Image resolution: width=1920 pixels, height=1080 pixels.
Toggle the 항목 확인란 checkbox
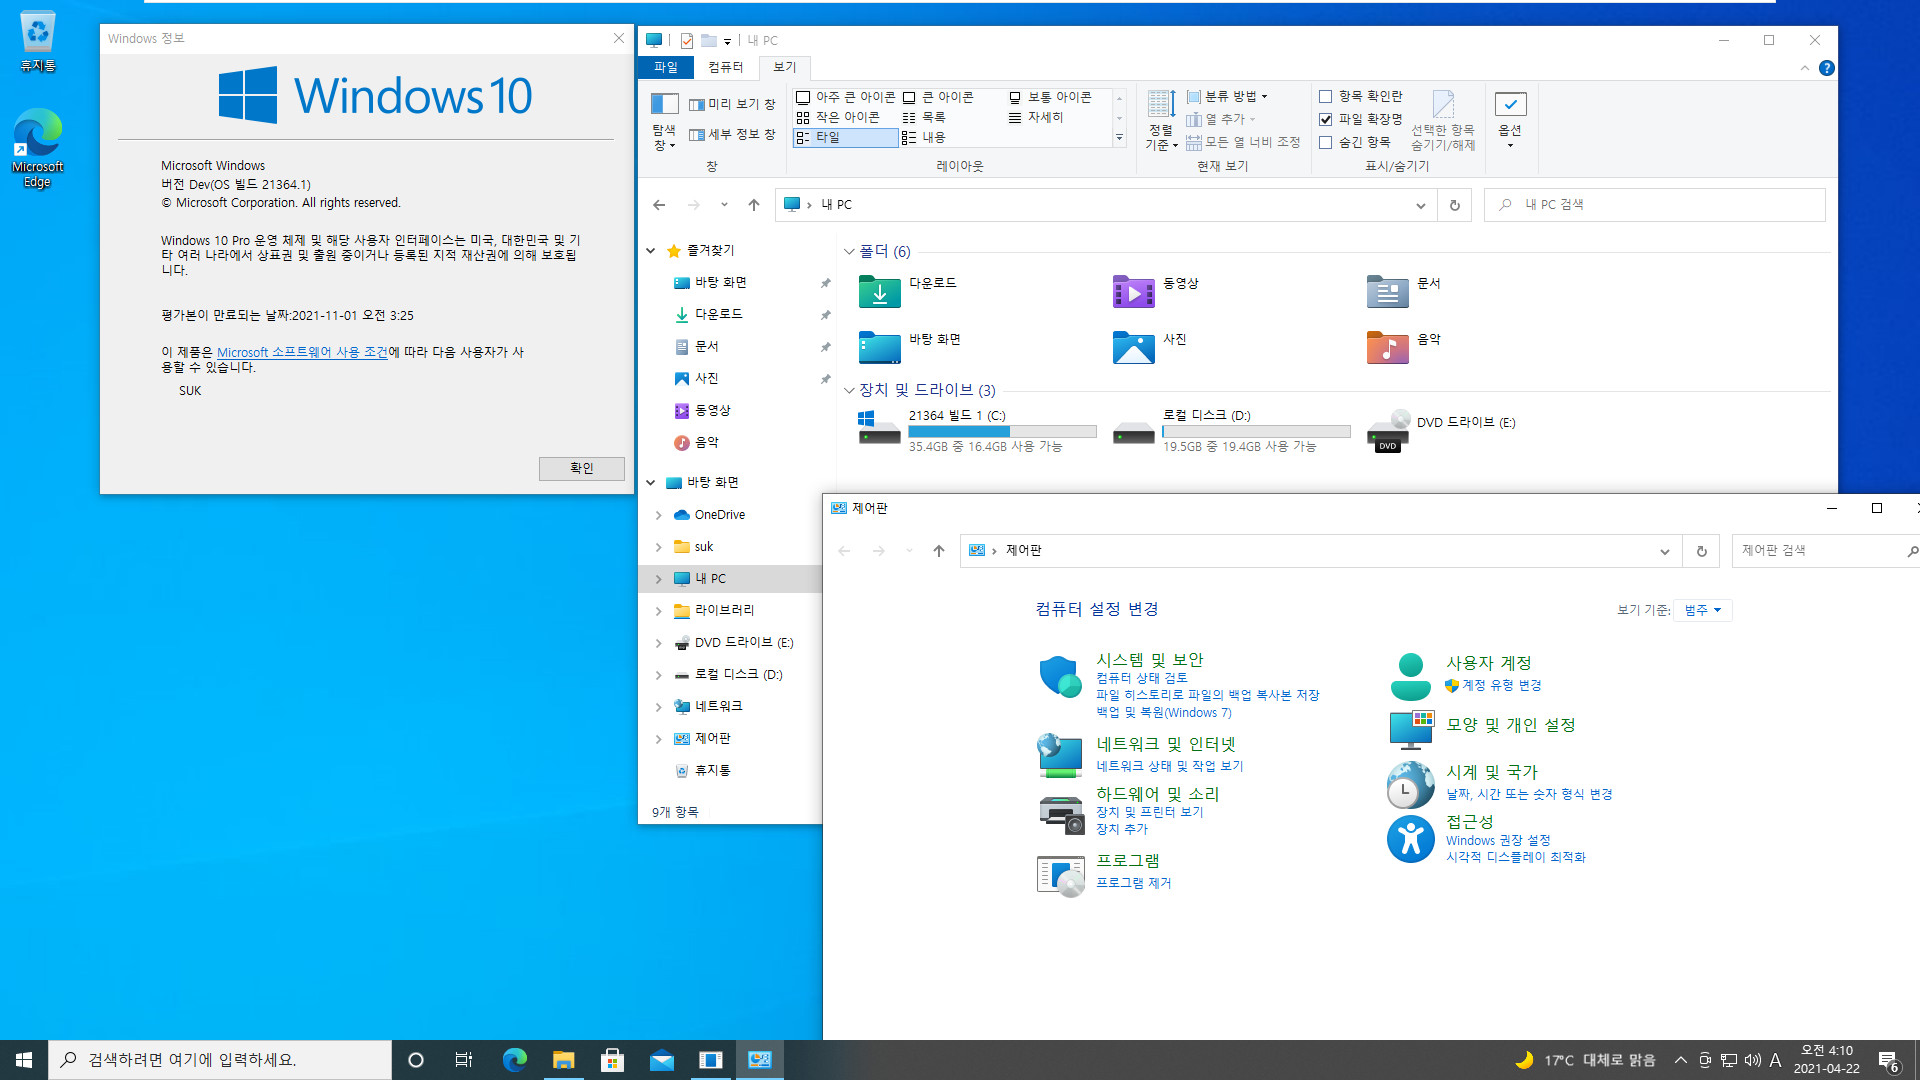[x=1326, y=96]
